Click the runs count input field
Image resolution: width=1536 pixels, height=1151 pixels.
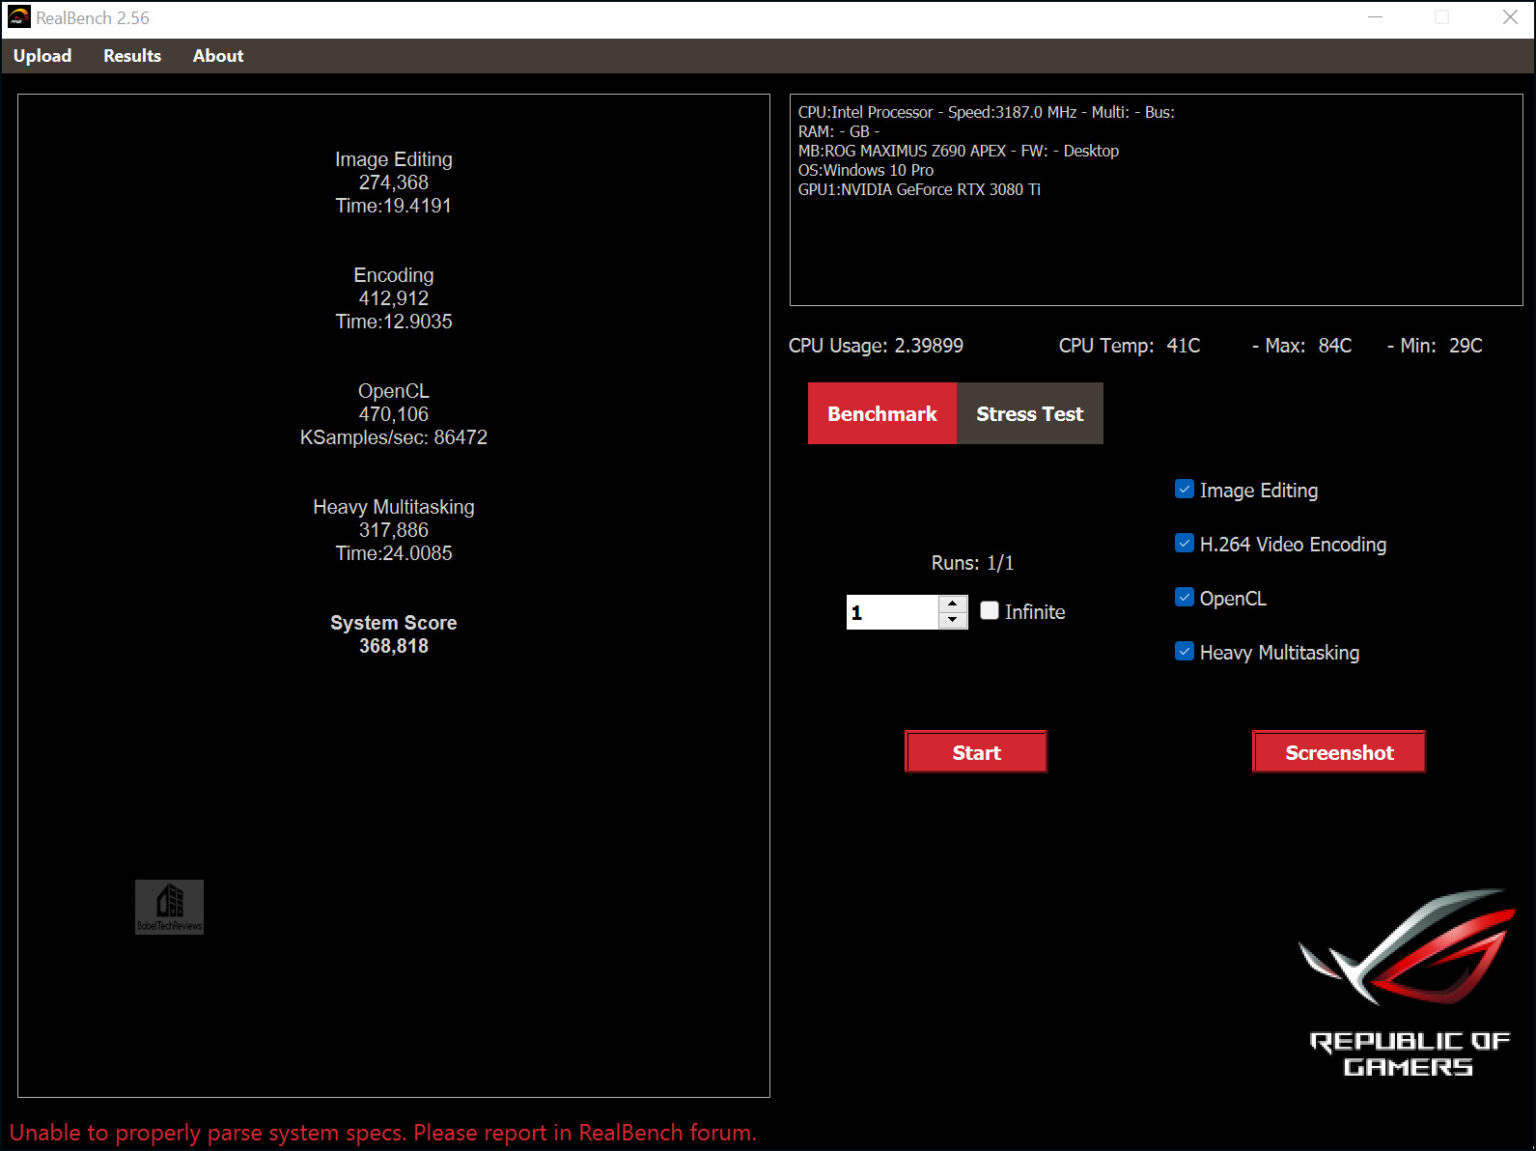point(892,612)
